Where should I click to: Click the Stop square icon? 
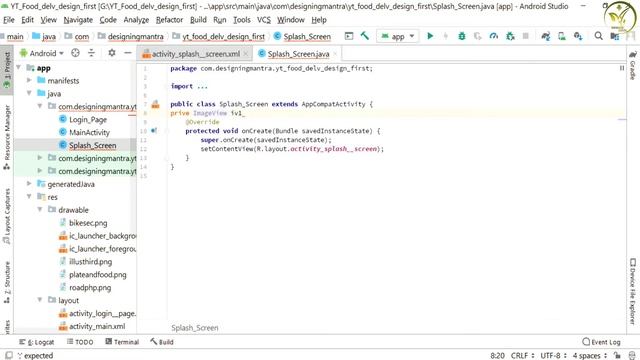tap(526, 36)
